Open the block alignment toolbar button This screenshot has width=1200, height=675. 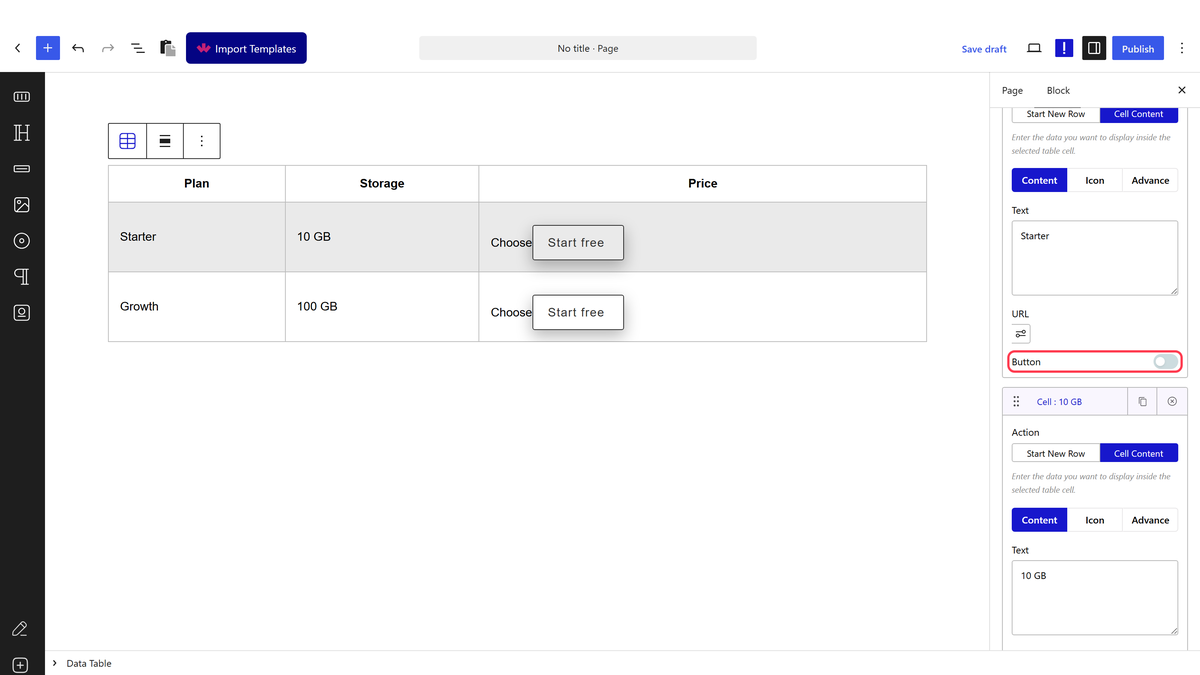165,141
